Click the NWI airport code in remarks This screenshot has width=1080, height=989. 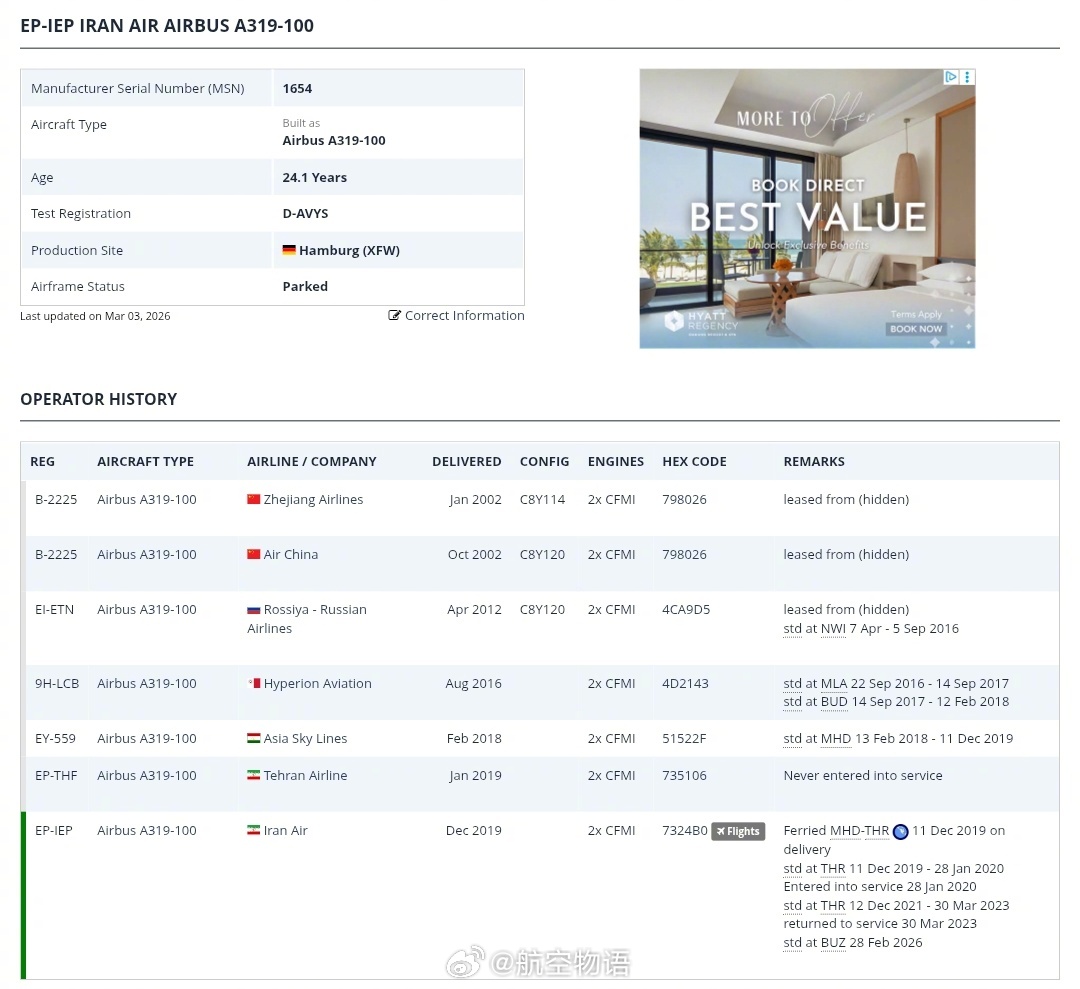coord(833,628)
